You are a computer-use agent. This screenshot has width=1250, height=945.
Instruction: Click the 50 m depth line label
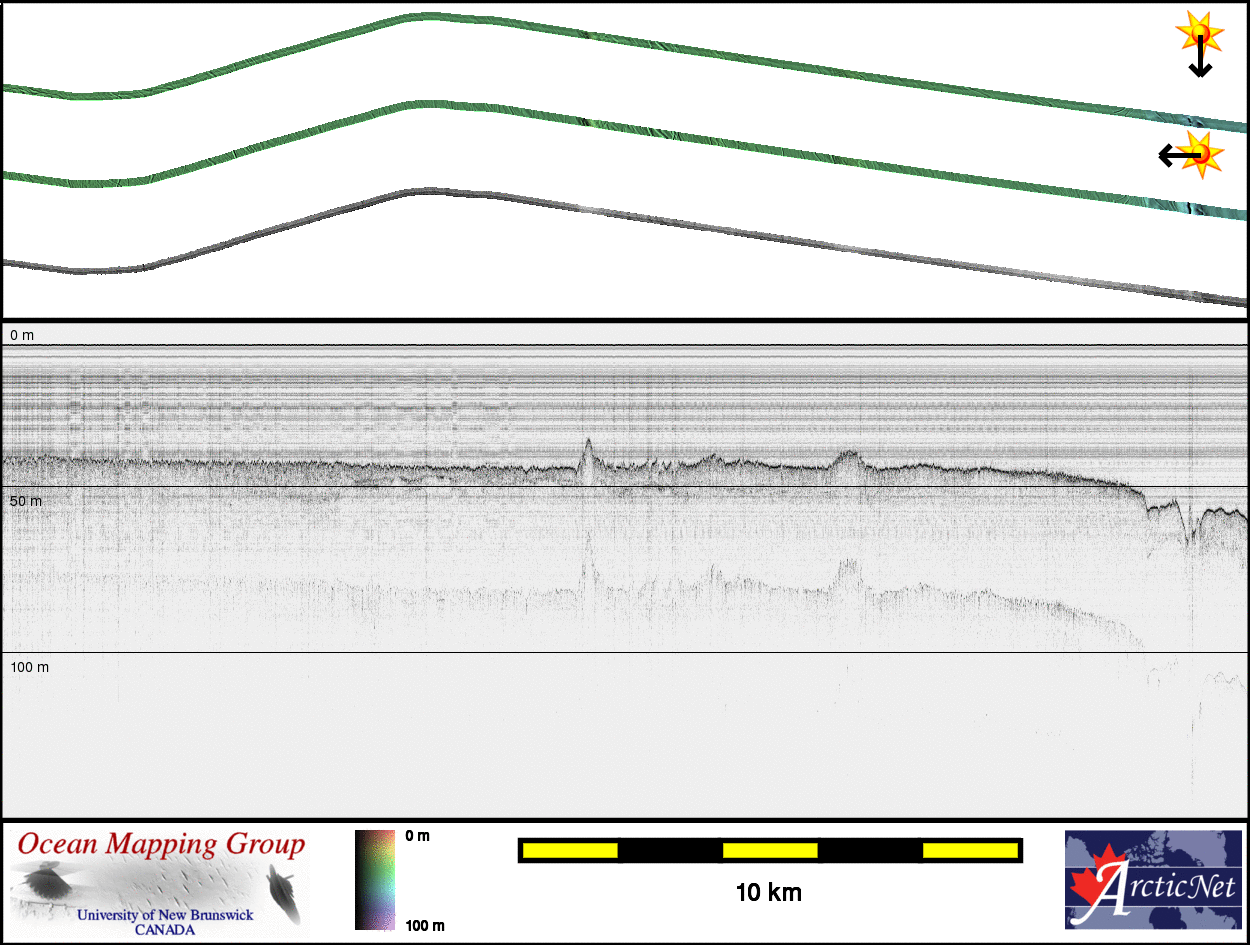tap(26, 500)
